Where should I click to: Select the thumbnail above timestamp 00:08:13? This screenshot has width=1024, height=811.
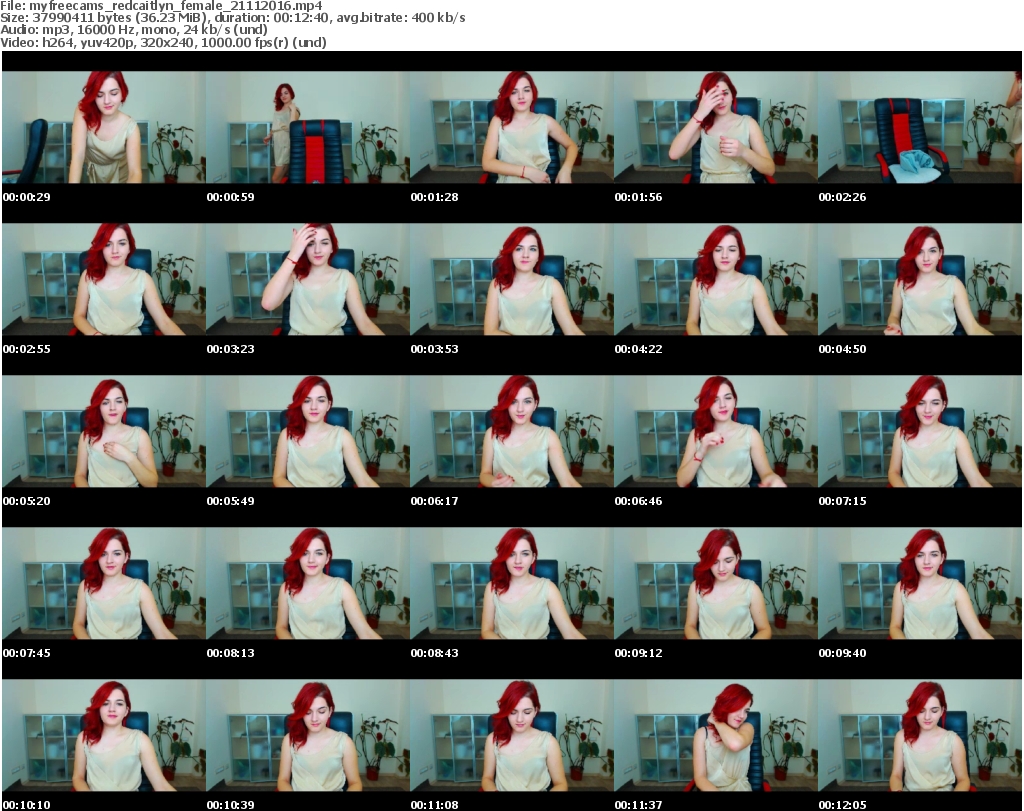(308, 584)
